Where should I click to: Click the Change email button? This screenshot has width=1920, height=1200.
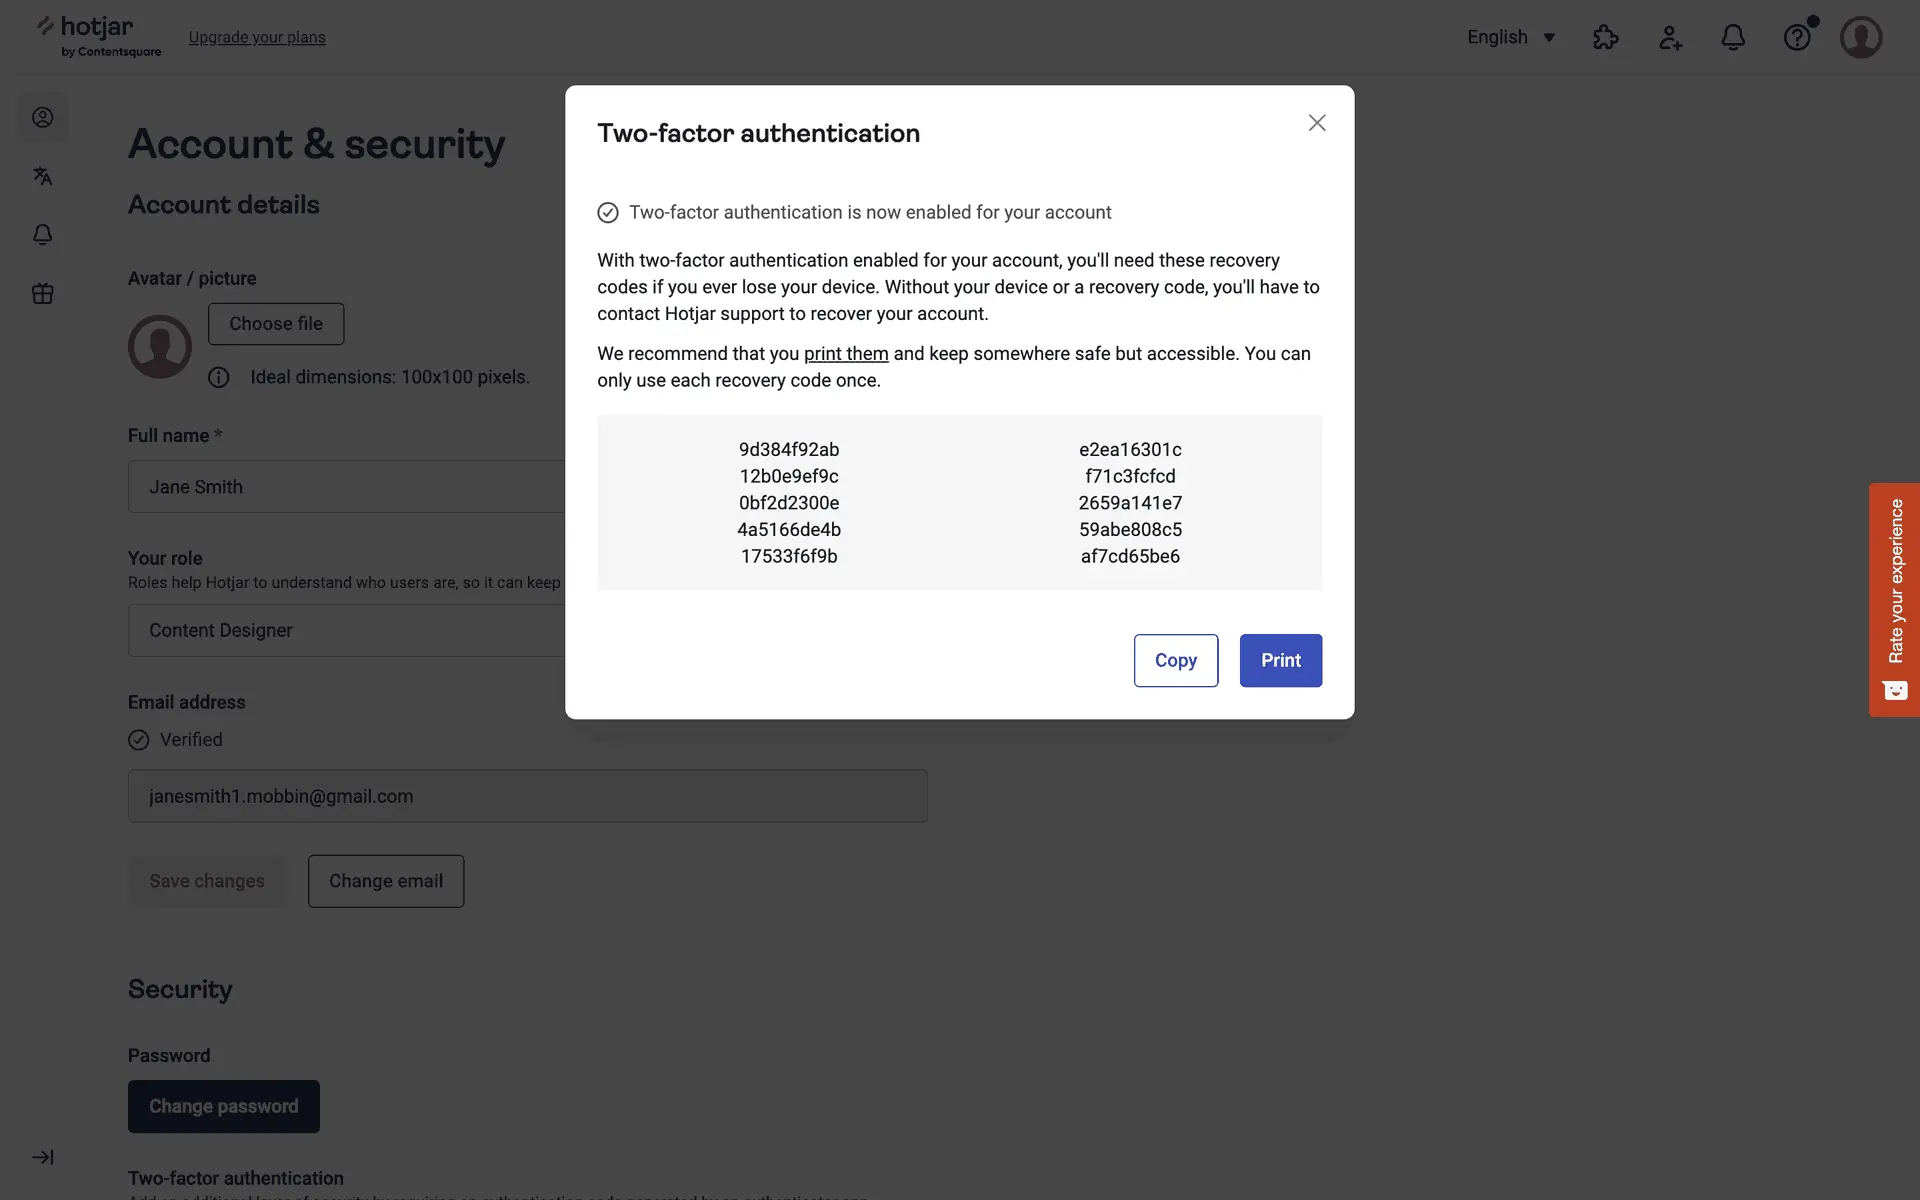386,881
